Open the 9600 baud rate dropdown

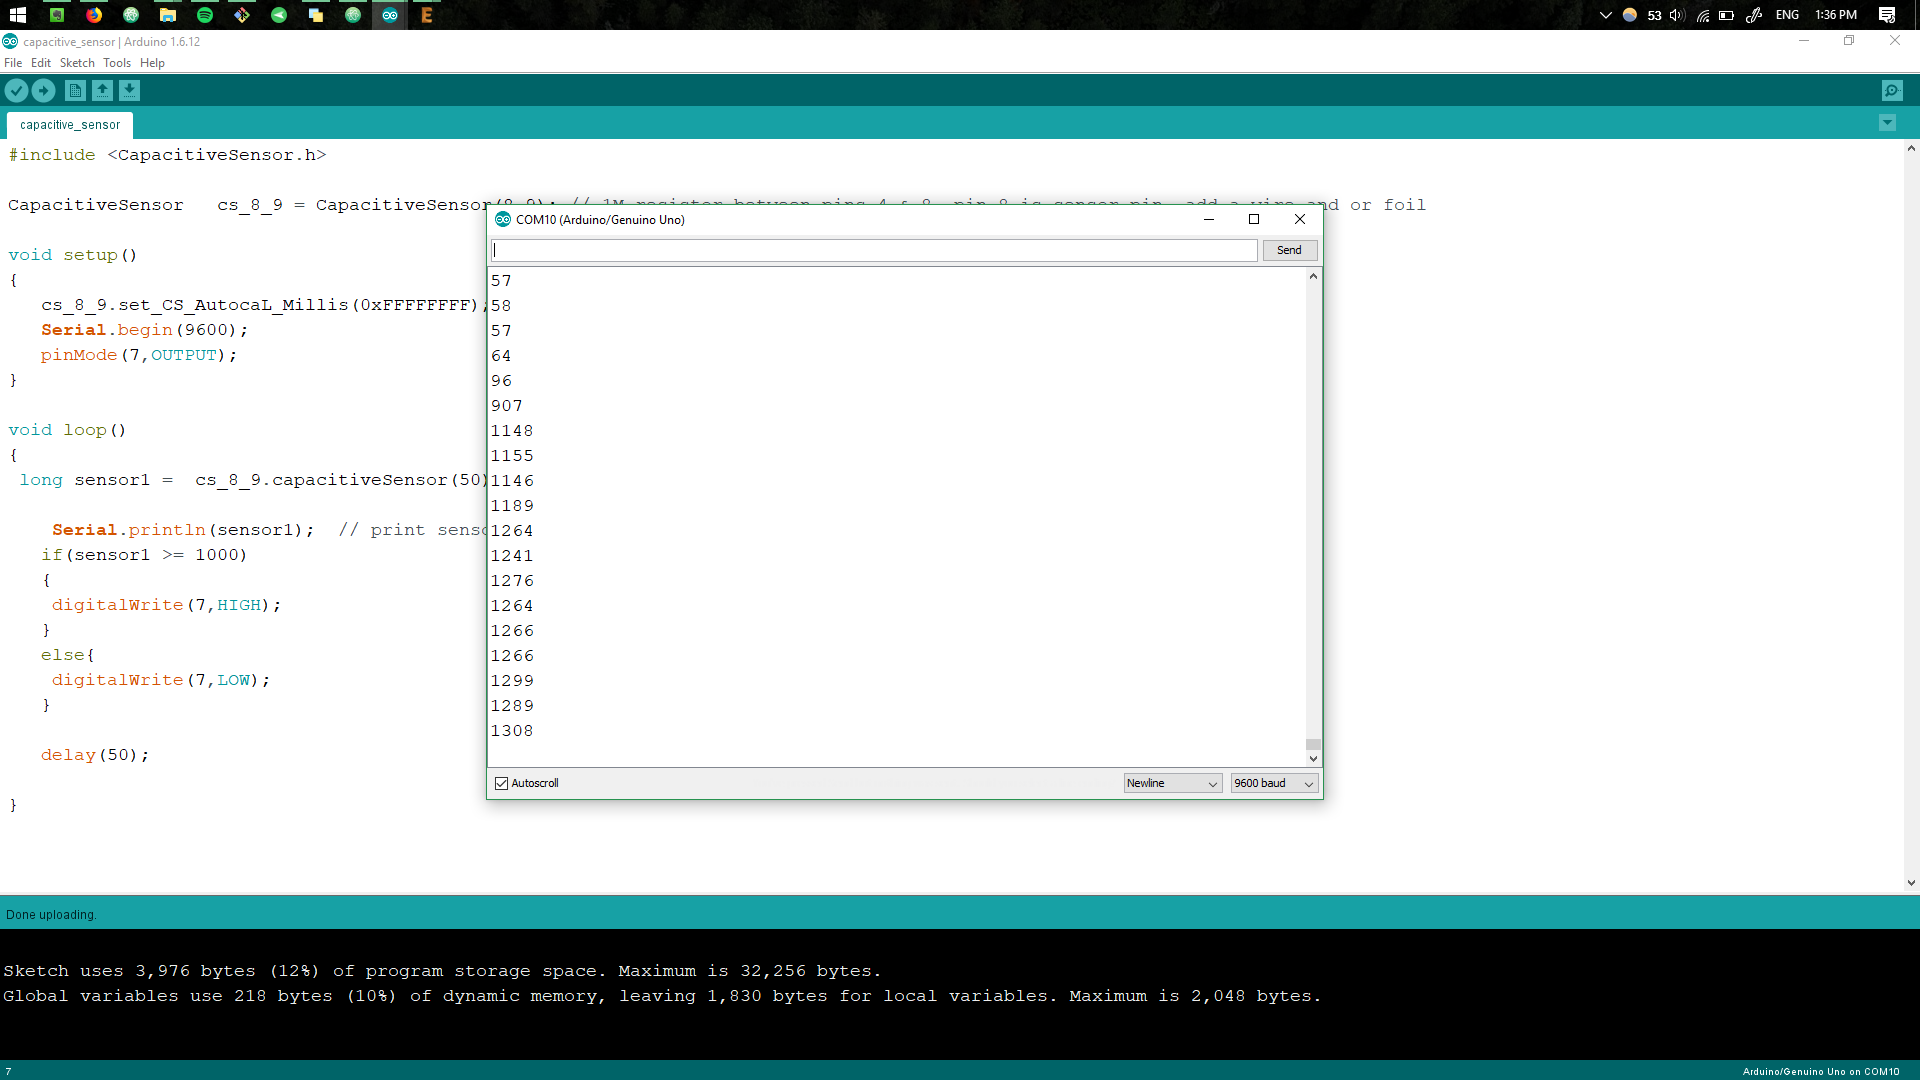tap(1274, 784)
